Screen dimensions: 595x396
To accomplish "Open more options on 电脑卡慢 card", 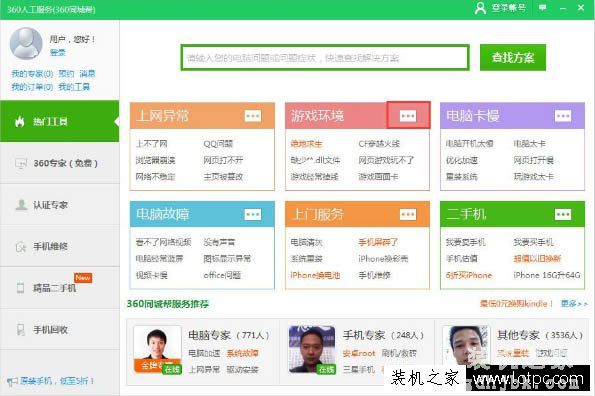I will (x=563, y=115).
